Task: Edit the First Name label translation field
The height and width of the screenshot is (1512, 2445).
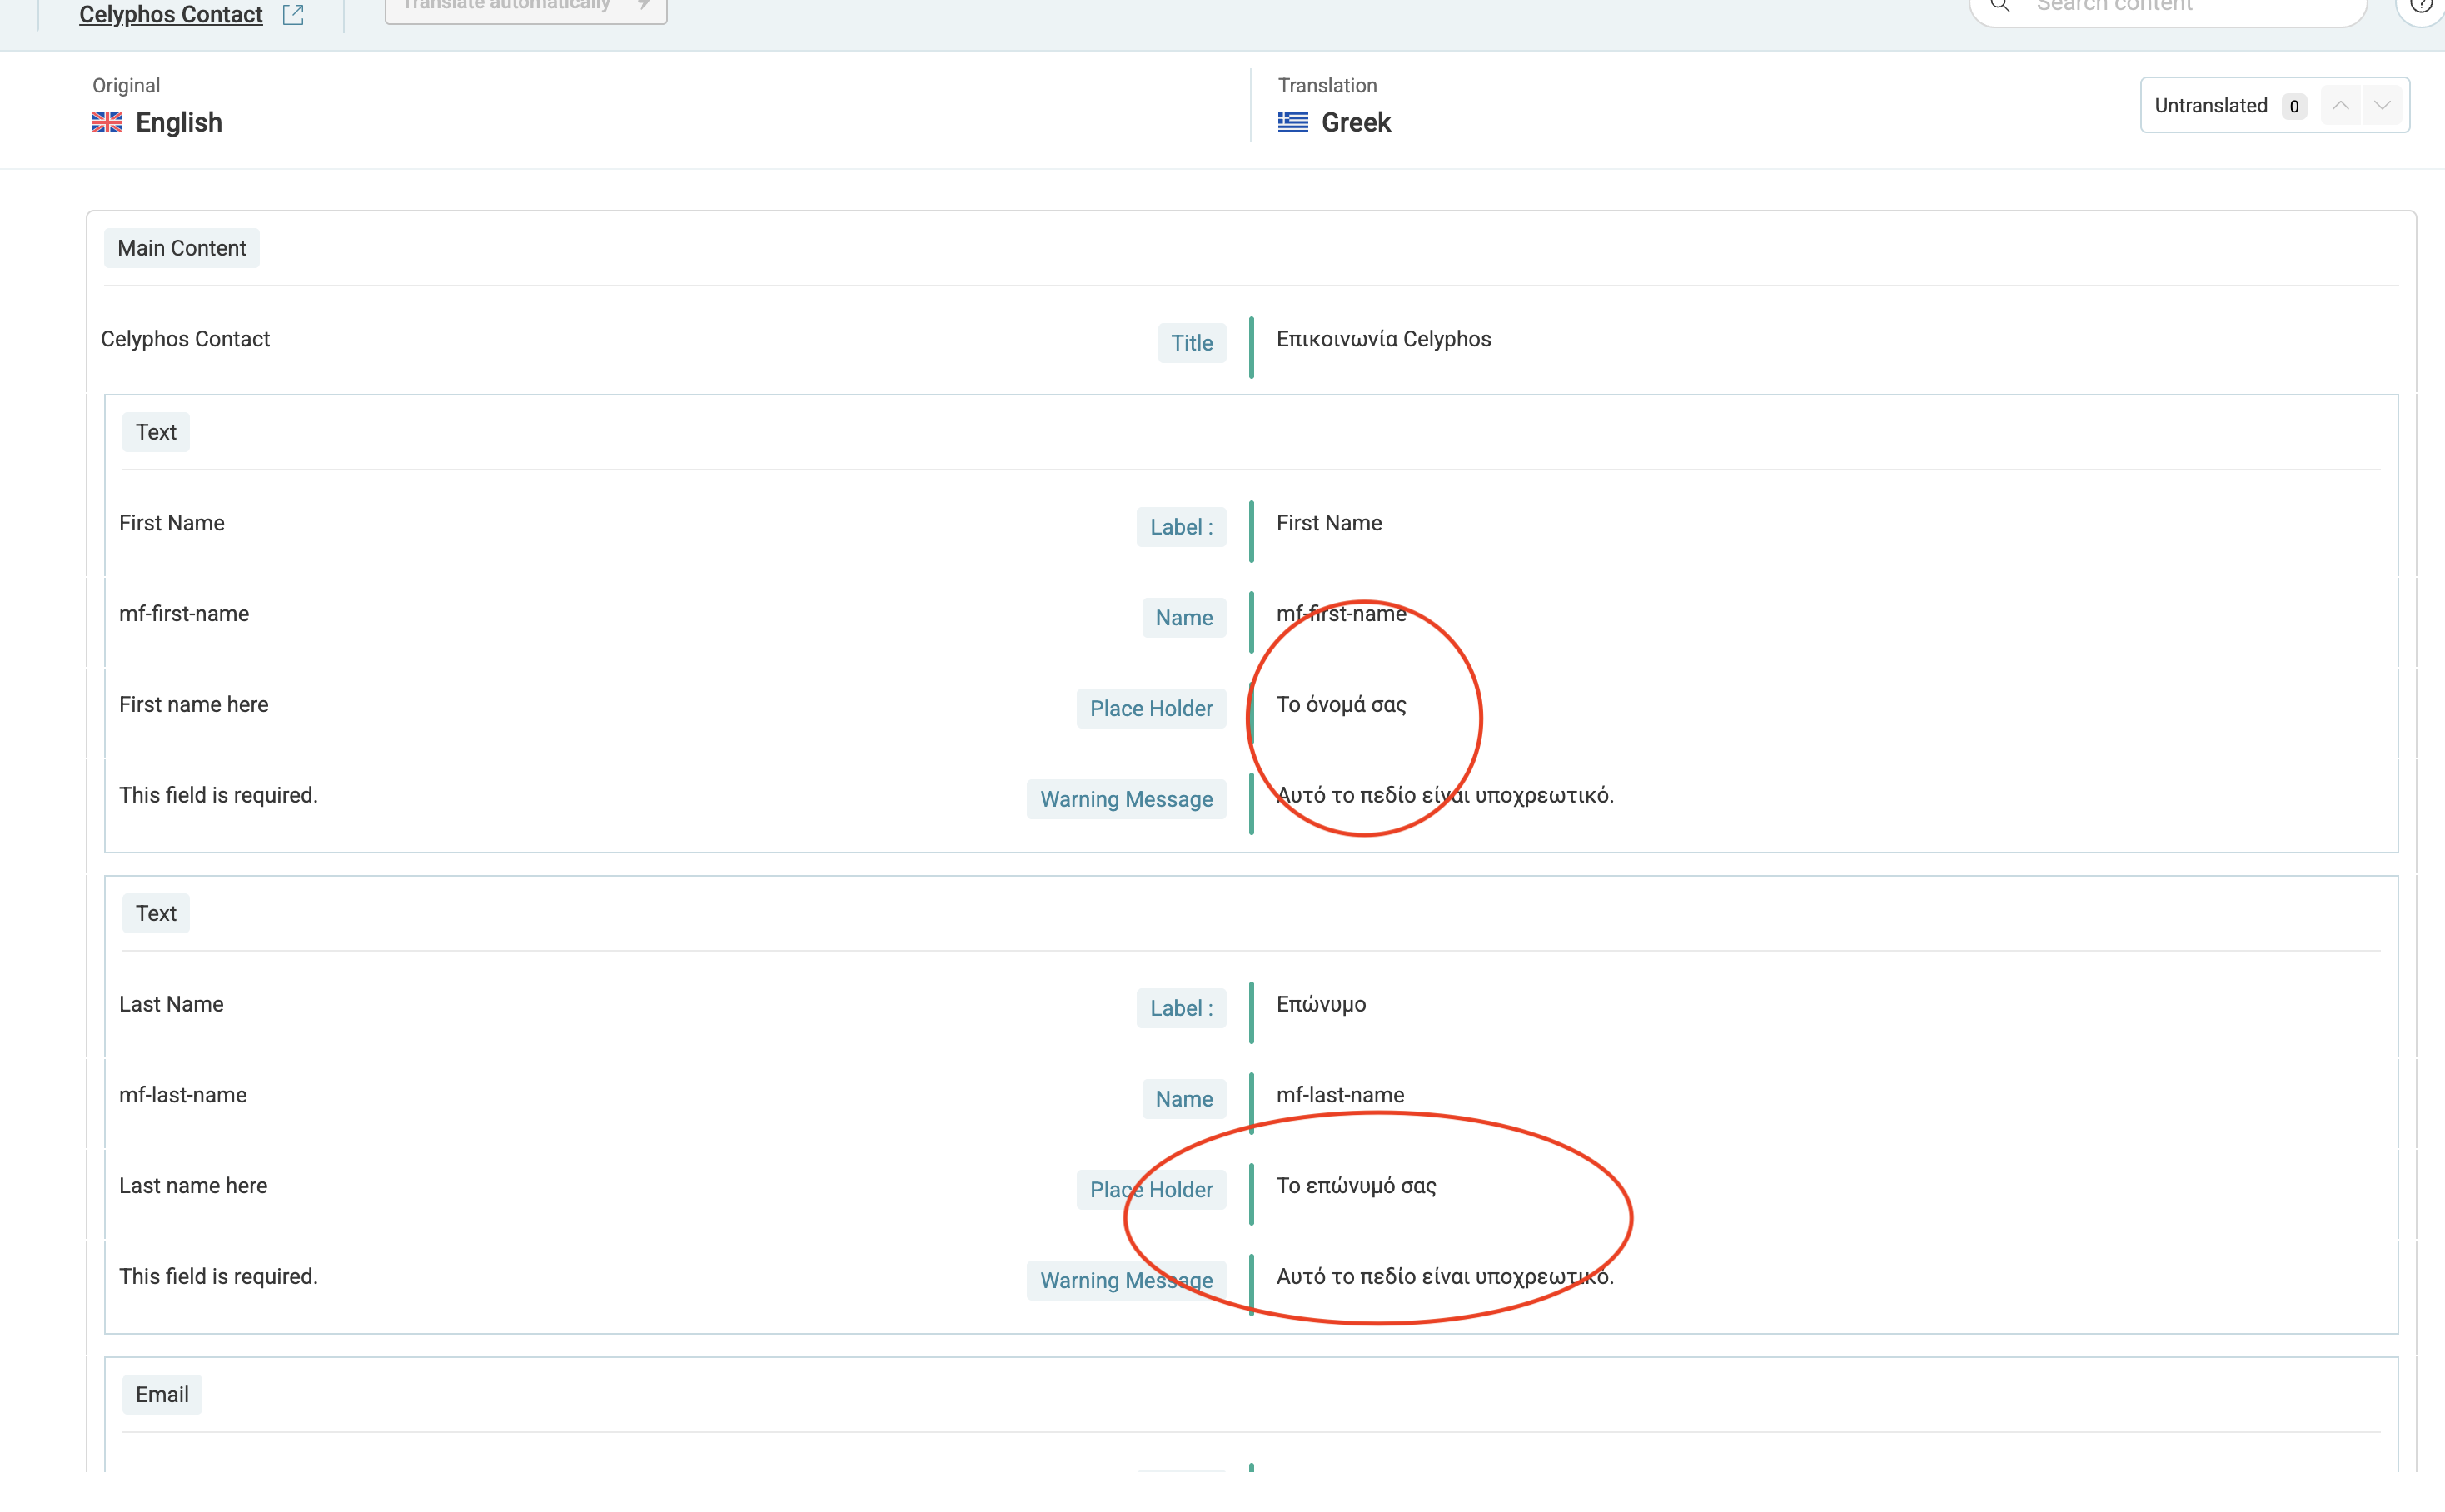Action: (x=1329, y=524)
